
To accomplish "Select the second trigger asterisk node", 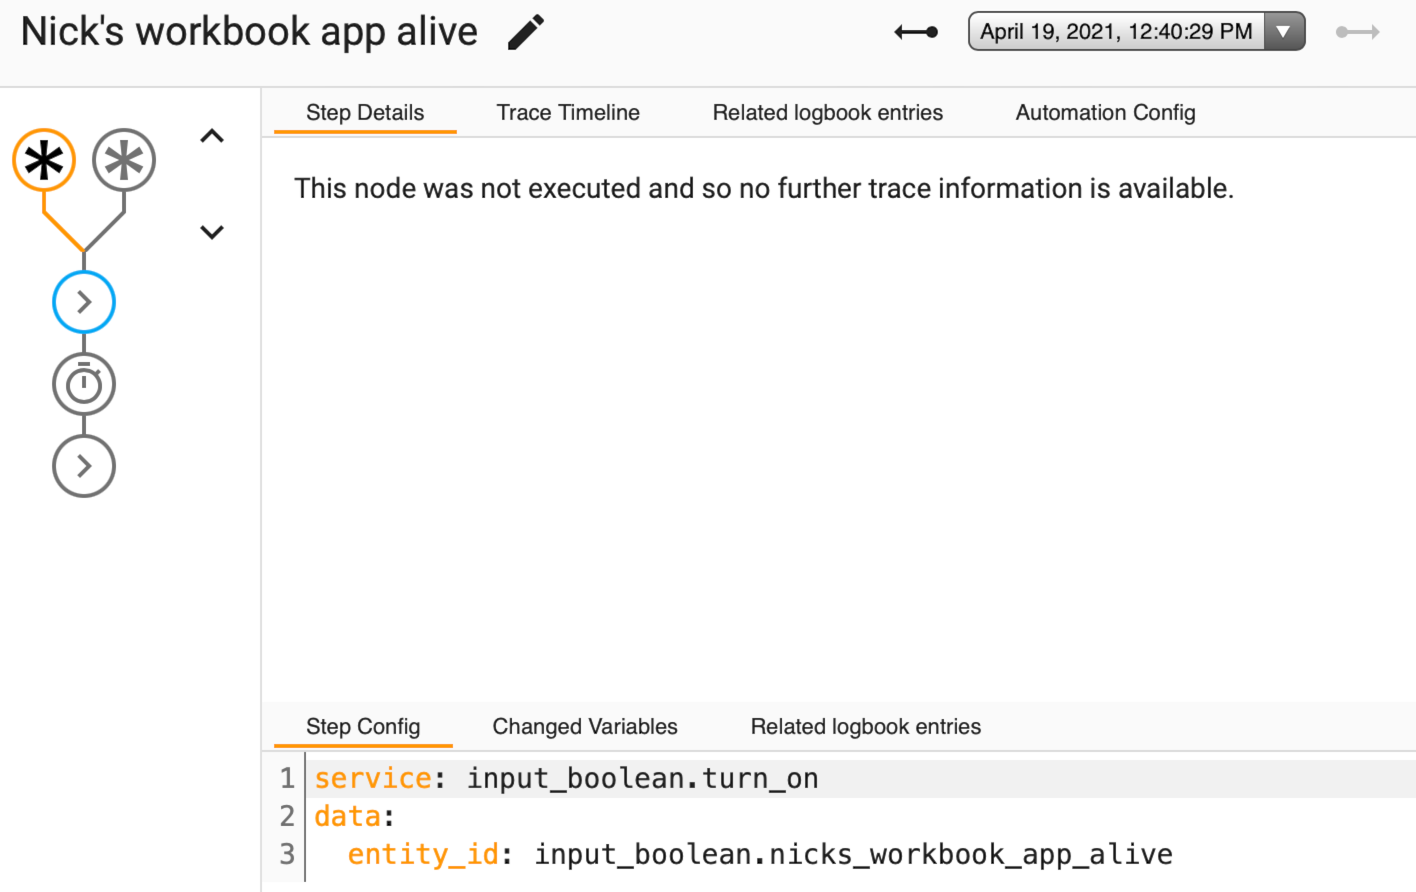I will click(x=123, y=159).
